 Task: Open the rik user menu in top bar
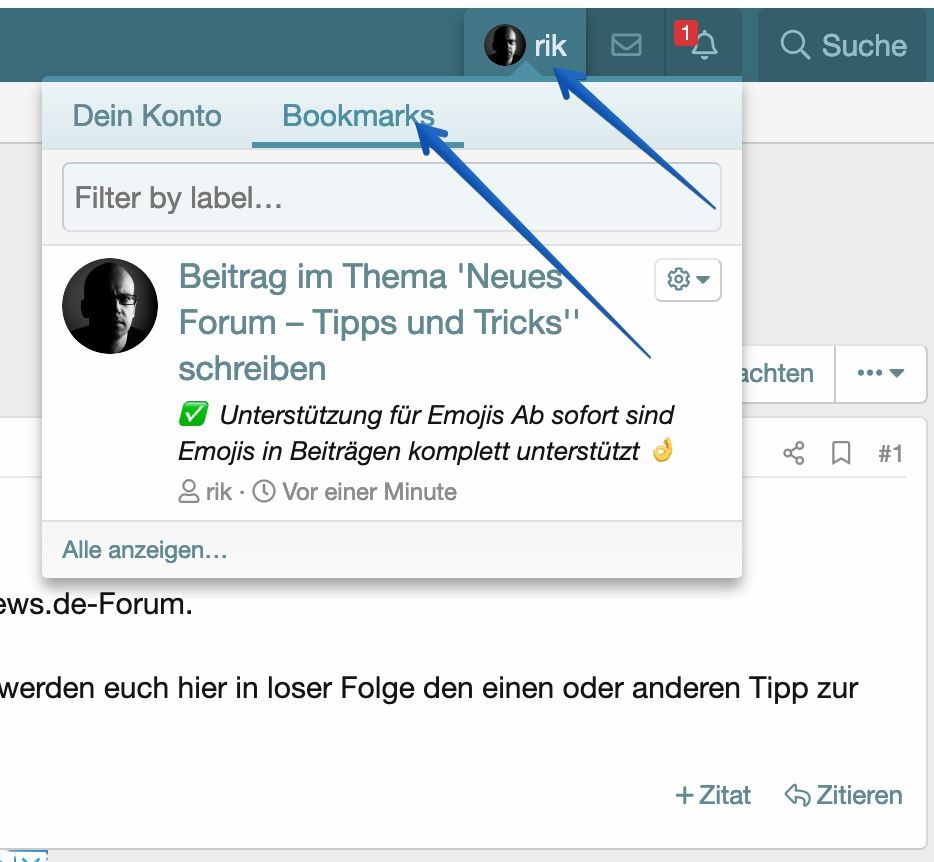point(526,45)
